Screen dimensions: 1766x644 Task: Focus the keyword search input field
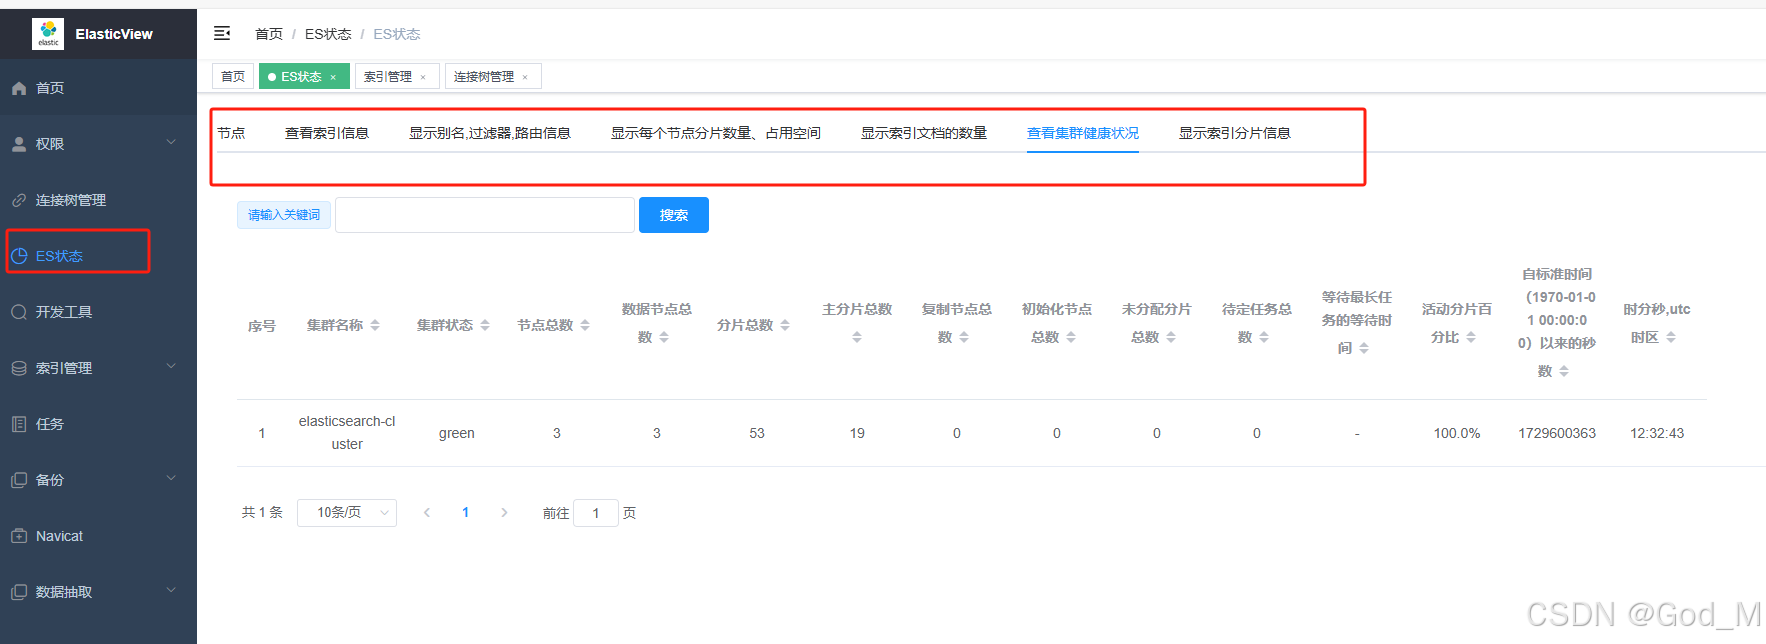point(485,215)
